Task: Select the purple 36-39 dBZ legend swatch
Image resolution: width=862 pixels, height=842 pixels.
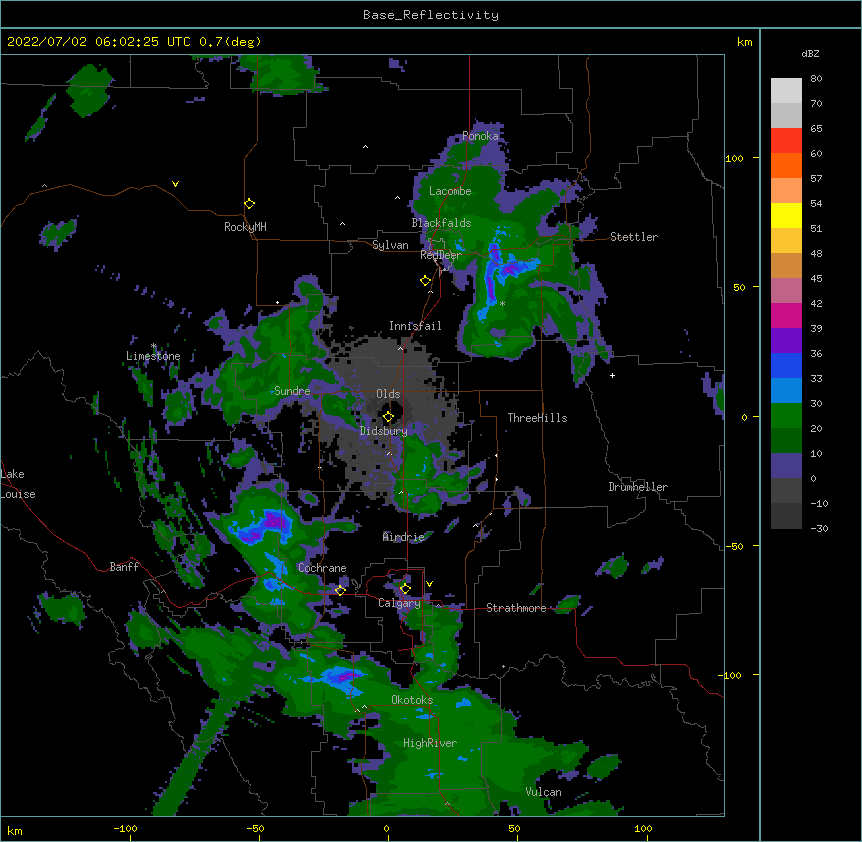Action: [x=786, y=341]
